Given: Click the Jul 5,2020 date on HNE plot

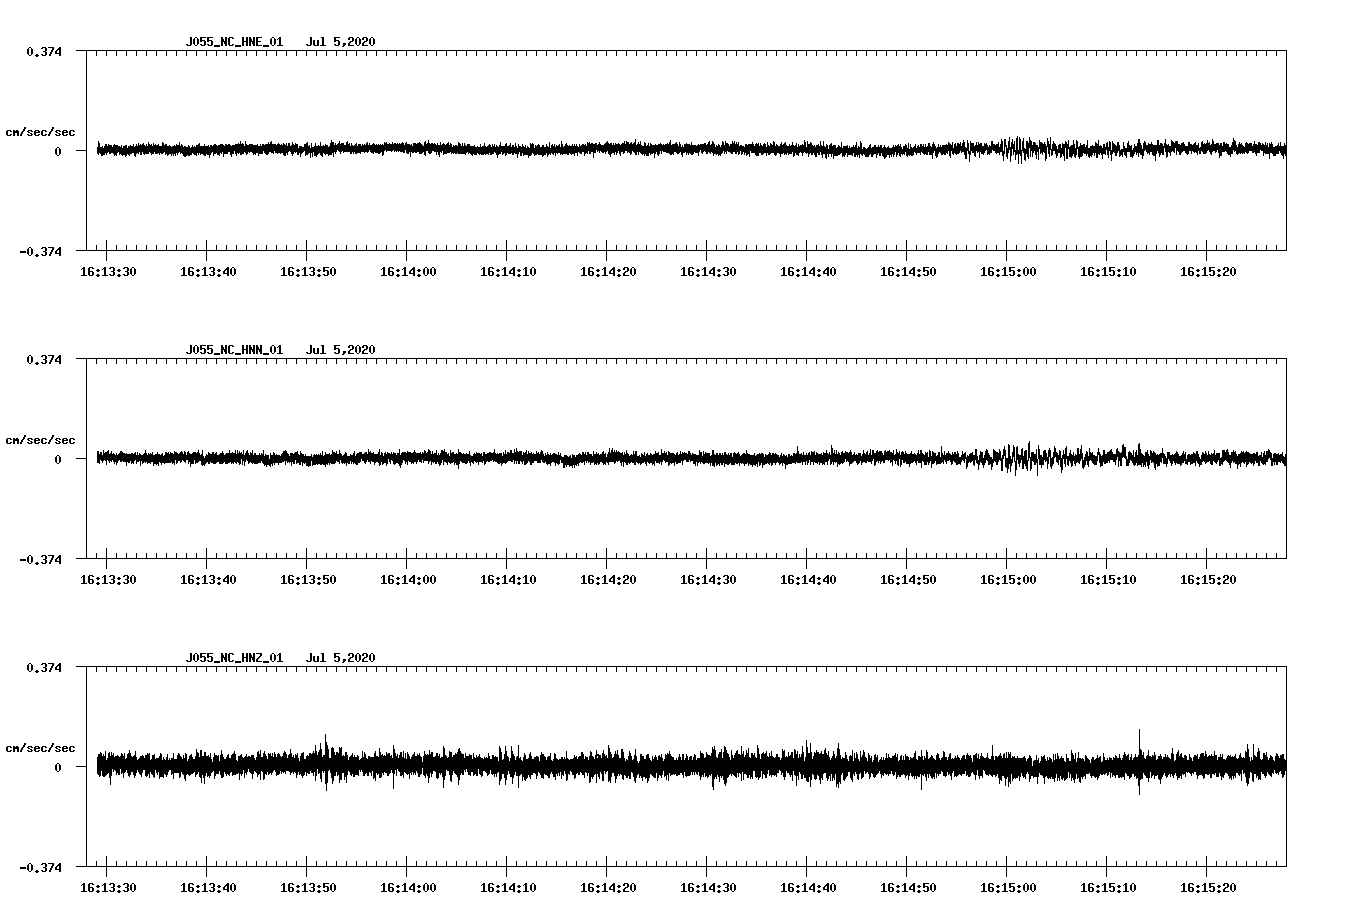Looking at the screenshot, I should pos(341,42).
